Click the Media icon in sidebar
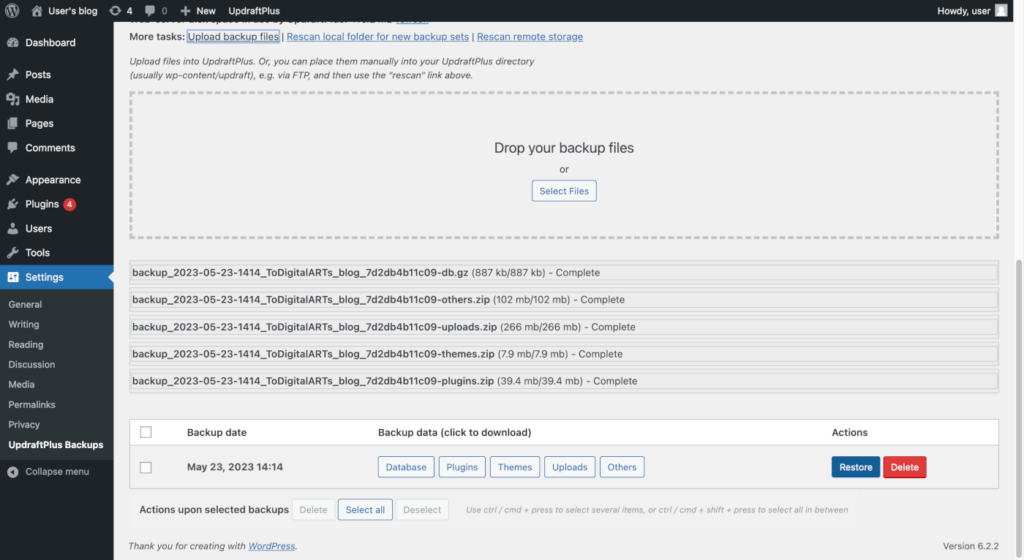 [12, 99]
